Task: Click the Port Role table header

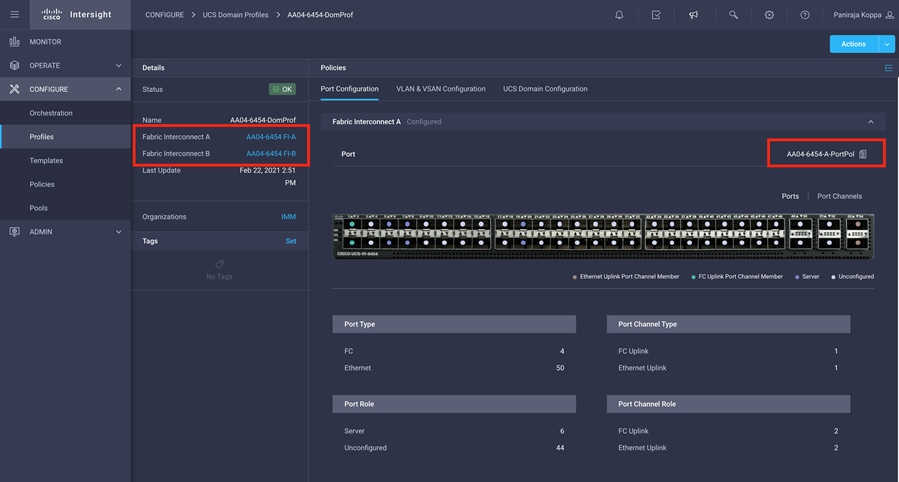Action: pyautogui.click(x=454, y=403)
